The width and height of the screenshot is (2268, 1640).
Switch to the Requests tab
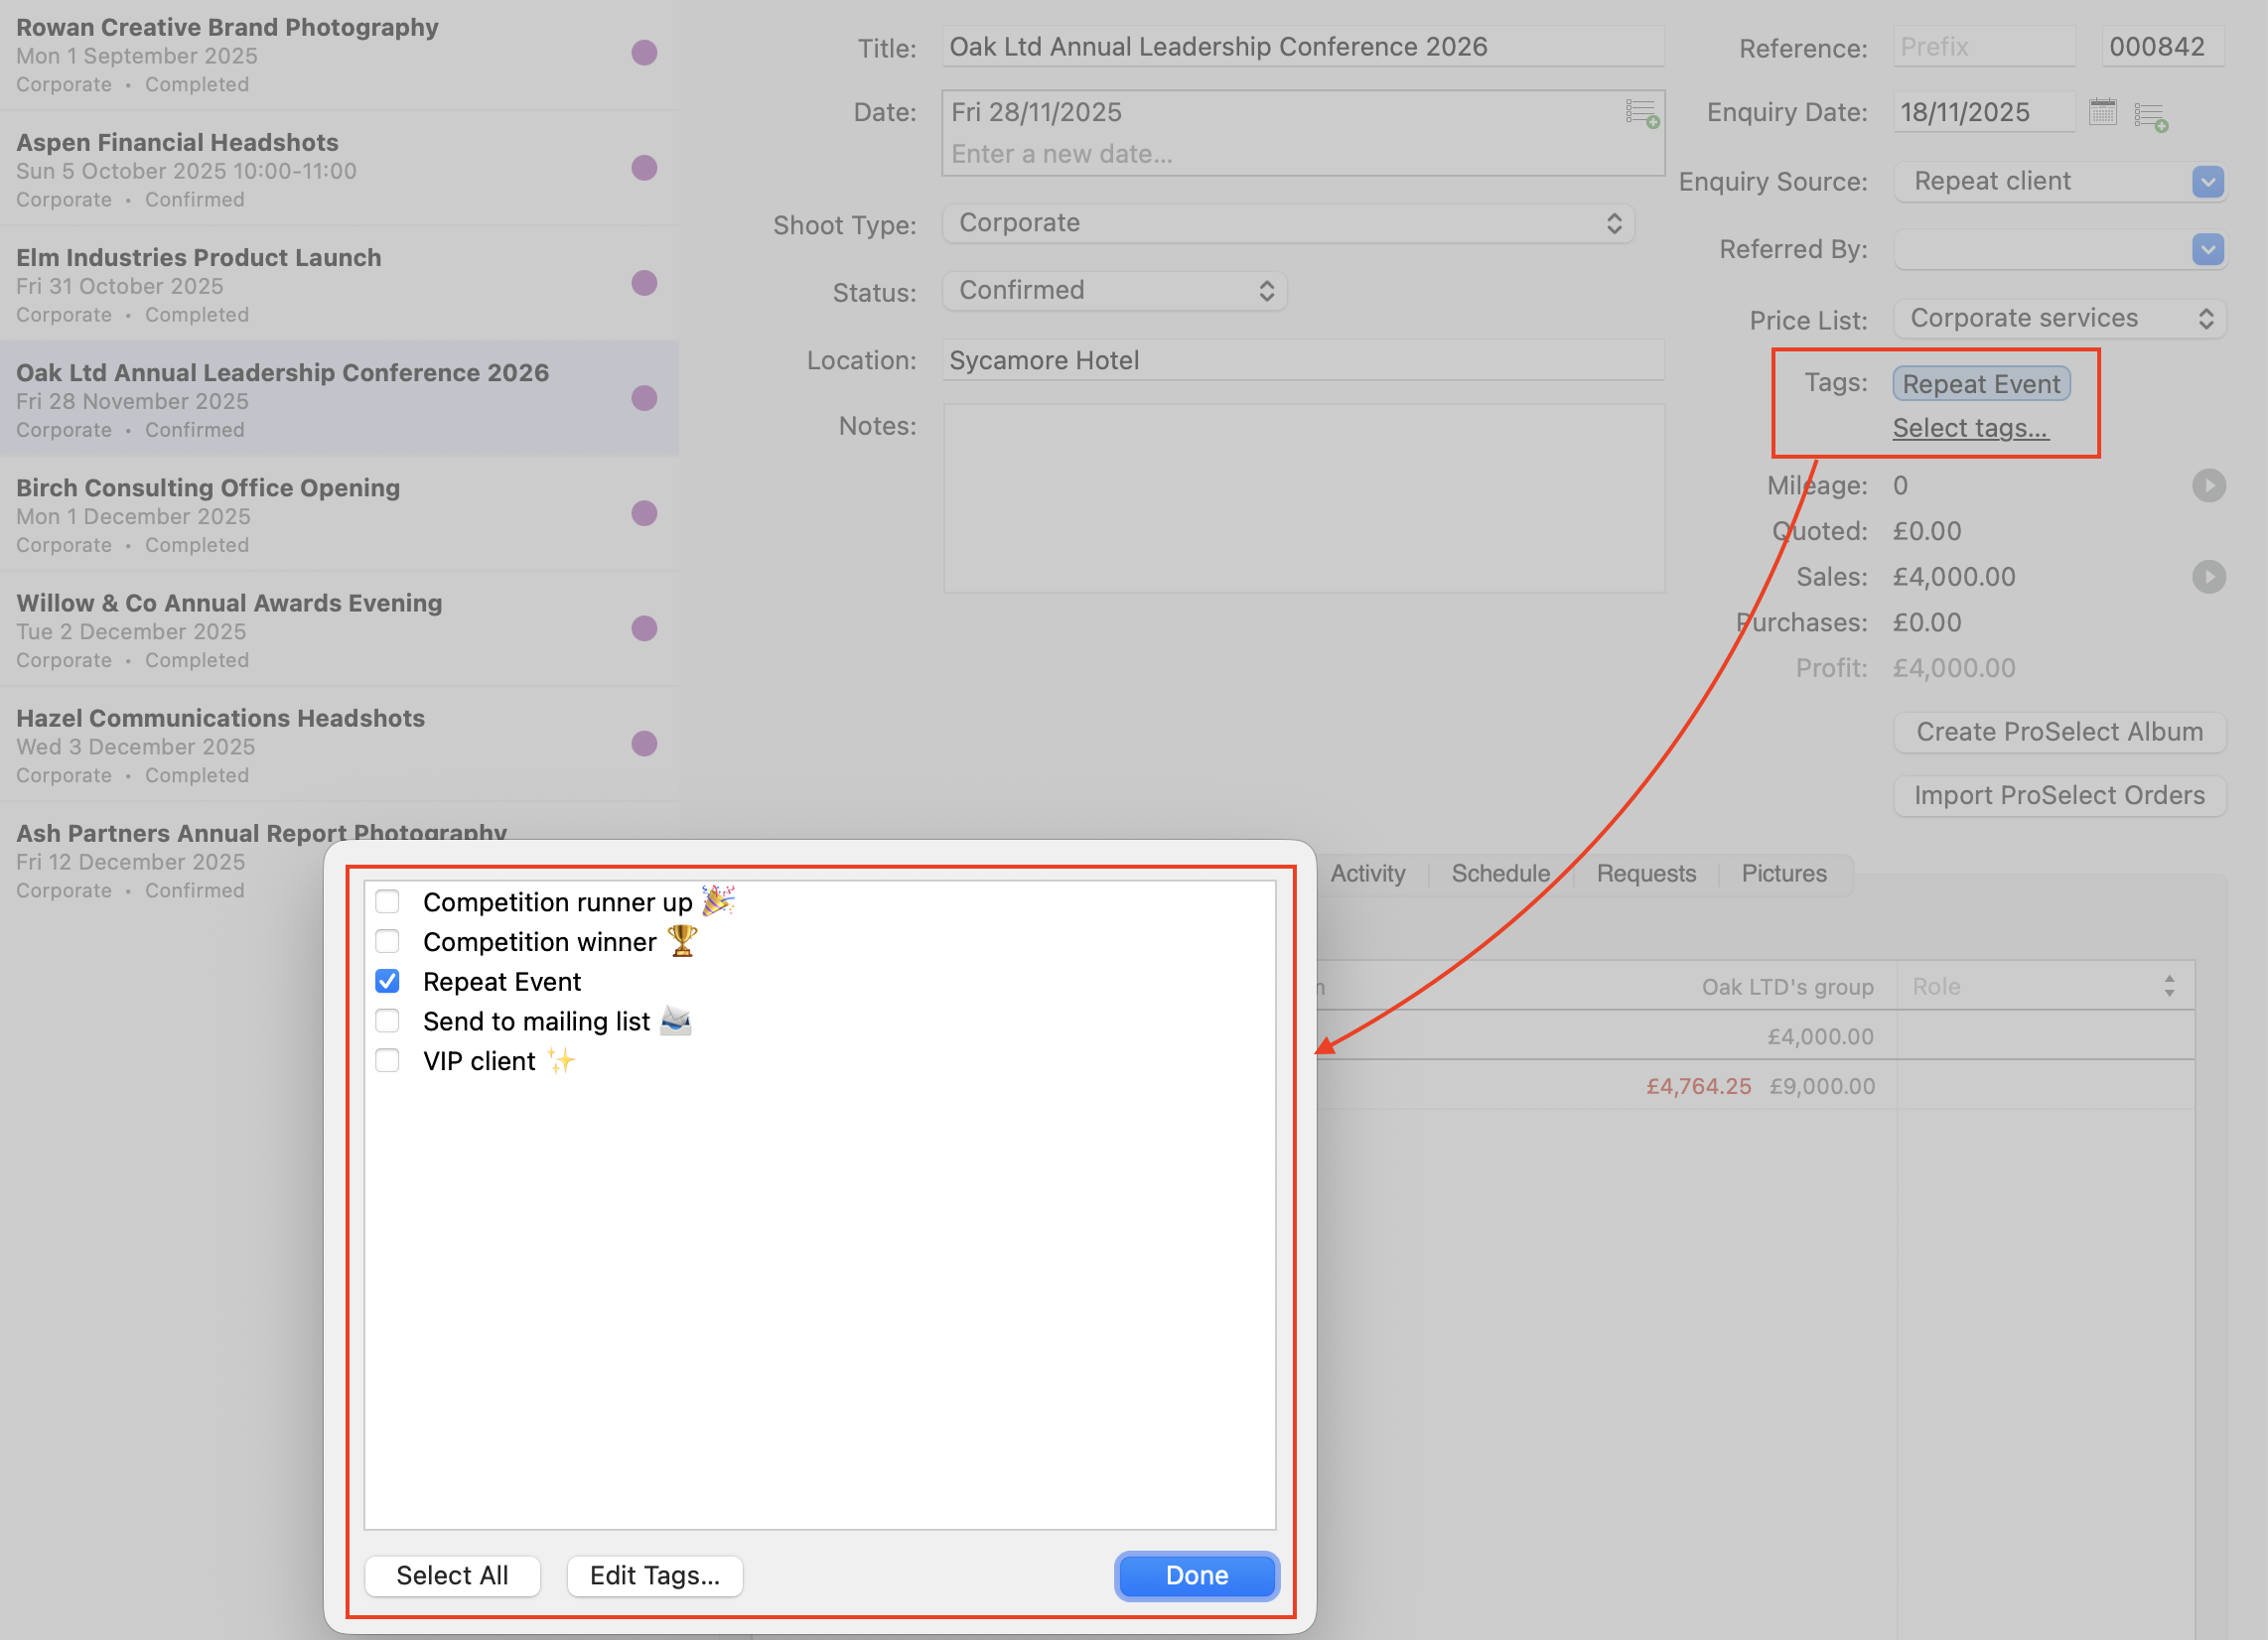[1646, 874]
